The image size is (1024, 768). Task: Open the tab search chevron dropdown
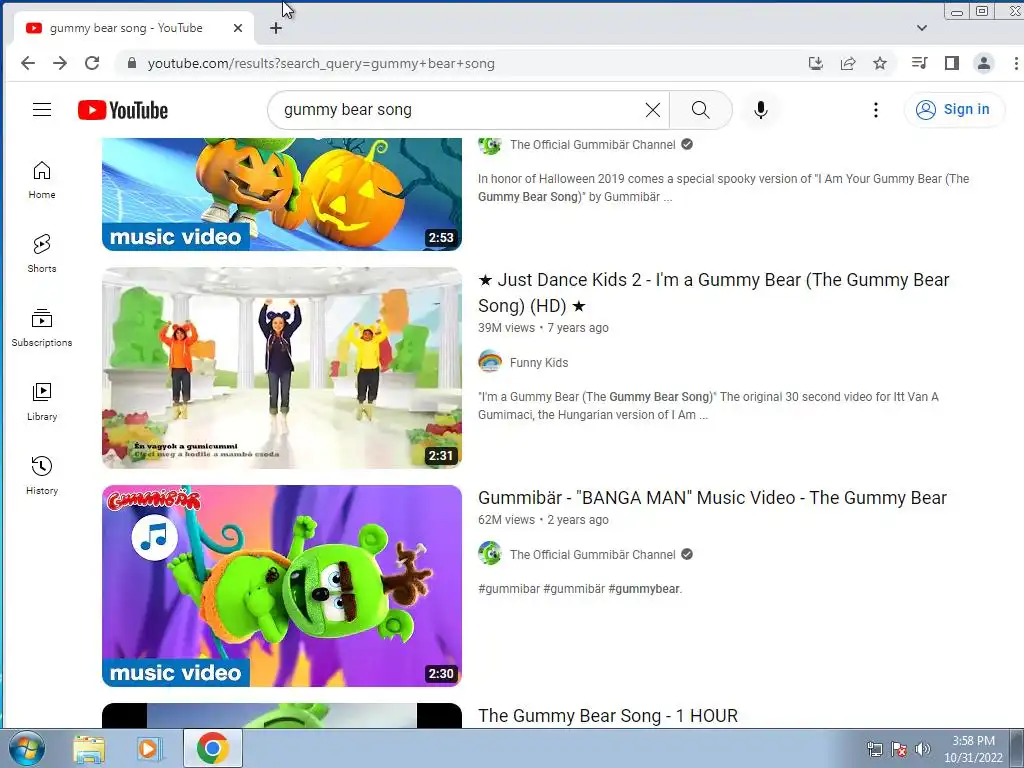tap(921, 28)
